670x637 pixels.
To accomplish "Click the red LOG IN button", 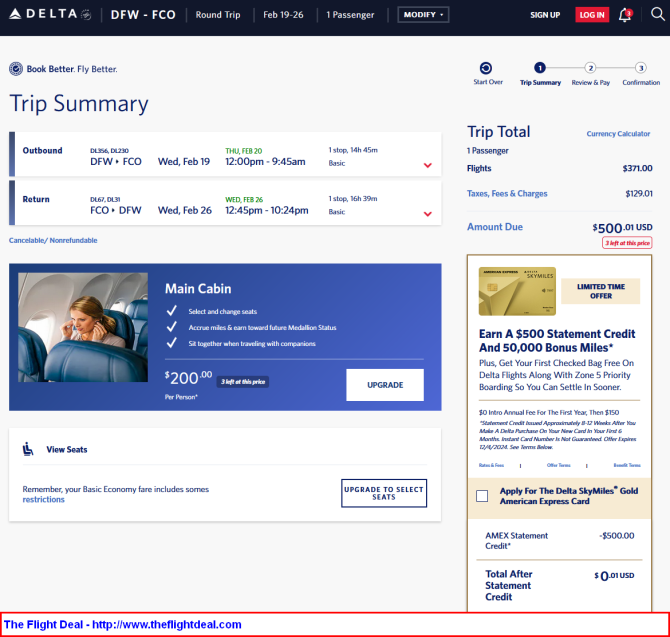I will (x=592, y=15).
